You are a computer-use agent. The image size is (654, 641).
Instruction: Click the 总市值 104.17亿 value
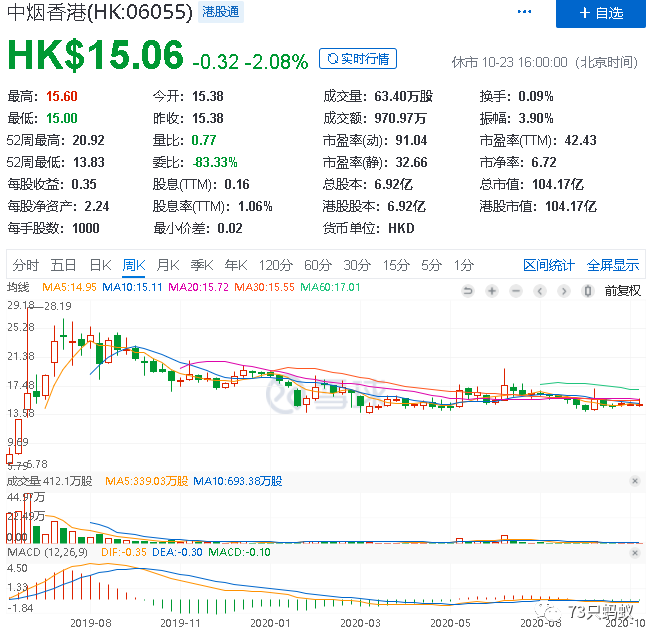pos(558,184)
